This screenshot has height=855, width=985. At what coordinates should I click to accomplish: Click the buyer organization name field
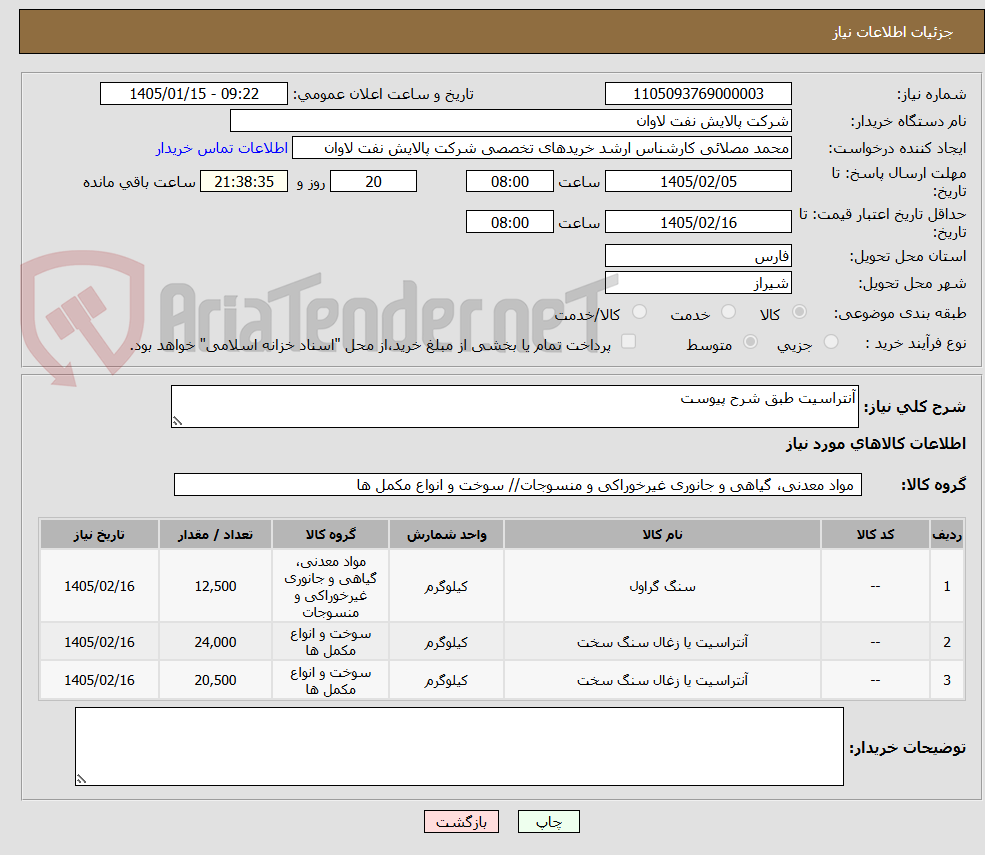pos(511,121)
